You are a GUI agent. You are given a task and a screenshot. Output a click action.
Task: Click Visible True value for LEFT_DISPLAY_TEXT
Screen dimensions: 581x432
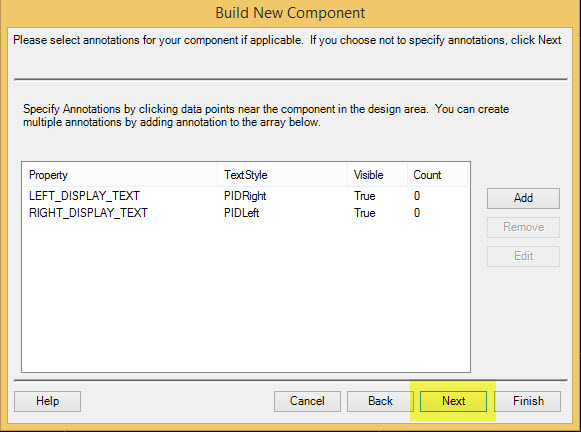[365, 196]
